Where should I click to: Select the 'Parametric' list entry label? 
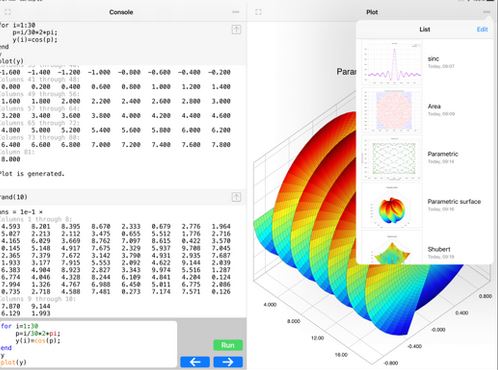(443, 154)
